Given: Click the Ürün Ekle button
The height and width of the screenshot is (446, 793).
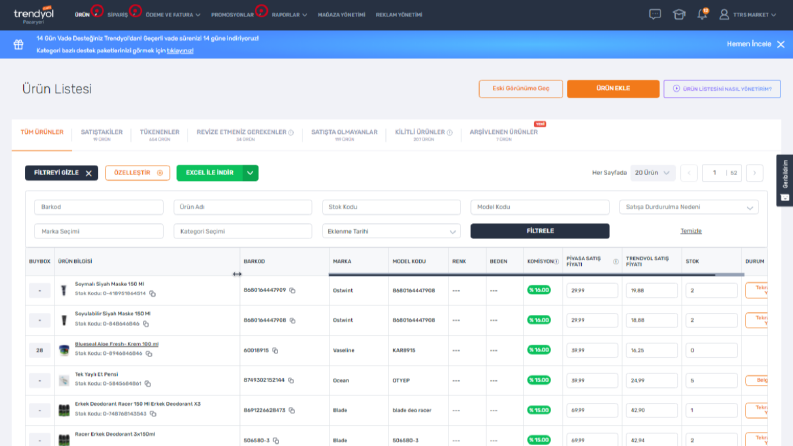Looking at the screenshot, I should point(613,88).
